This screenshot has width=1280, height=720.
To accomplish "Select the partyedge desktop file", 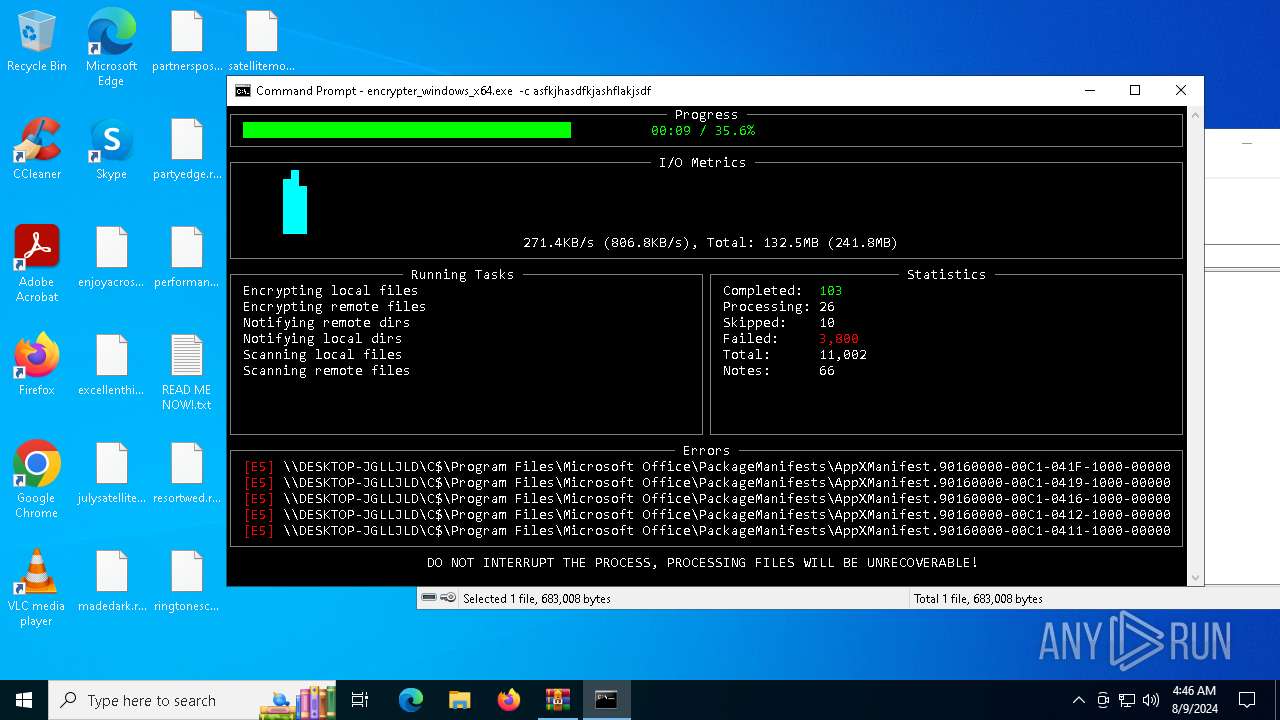I will (187, 150).
